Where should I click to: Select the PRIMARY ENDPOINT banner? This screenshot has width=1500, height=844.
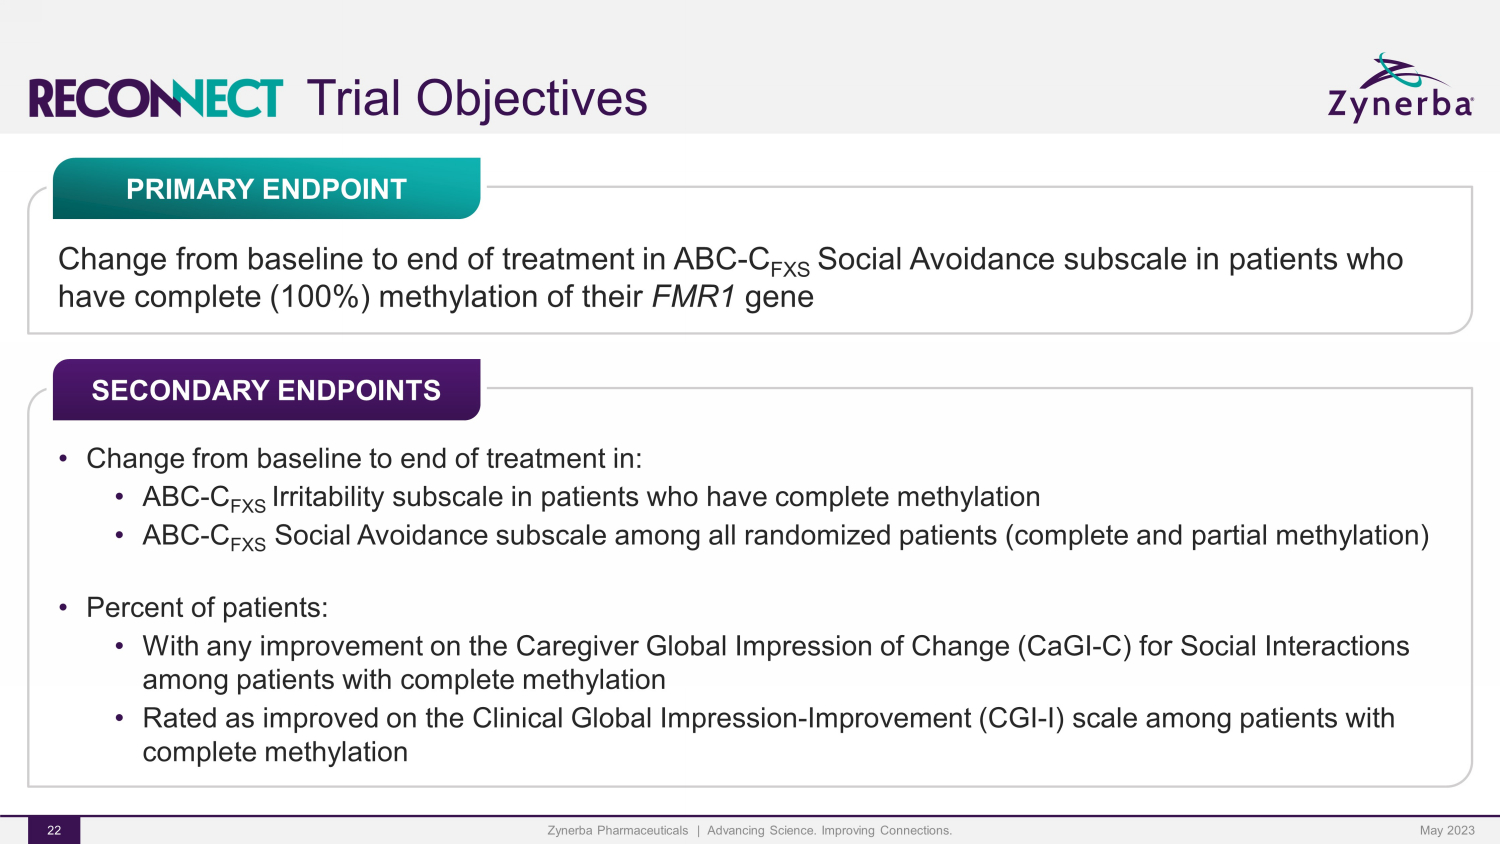click(x=266, y=189)
